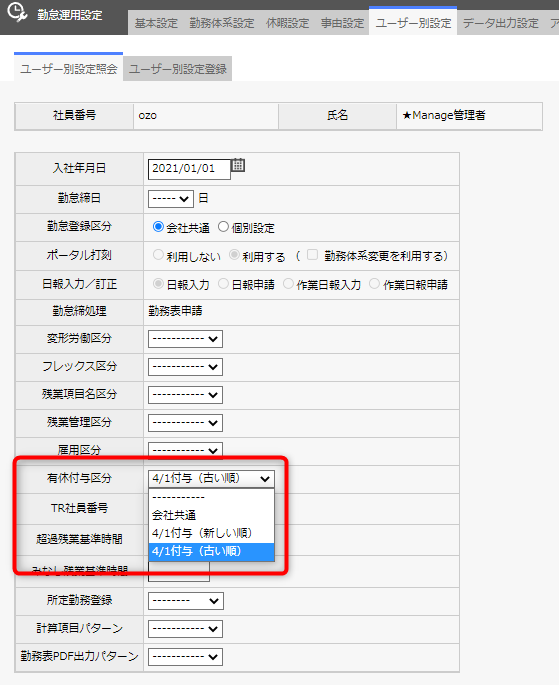Expand the 変形労働区分 dropdown

click(185, 339)
